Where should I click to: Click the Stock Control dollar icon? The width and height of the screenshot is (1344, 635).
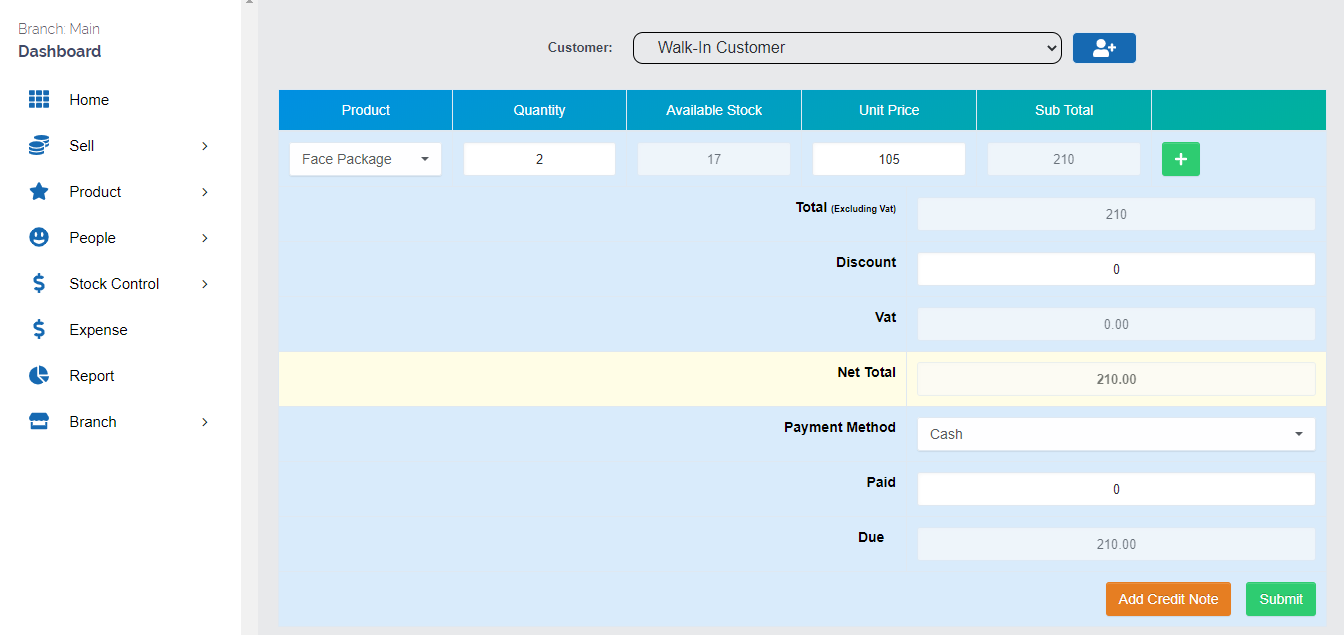pos(38,283)
